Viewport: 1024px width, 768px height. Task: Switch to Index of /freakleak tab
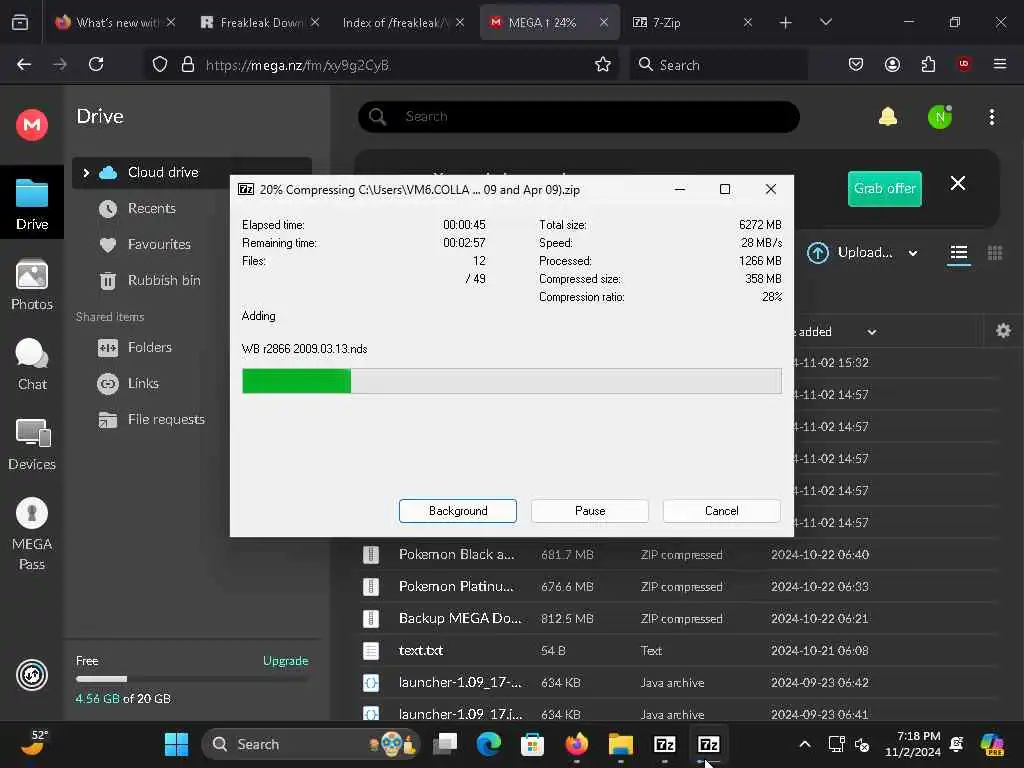pyautogui.click(x=404, y=22)
